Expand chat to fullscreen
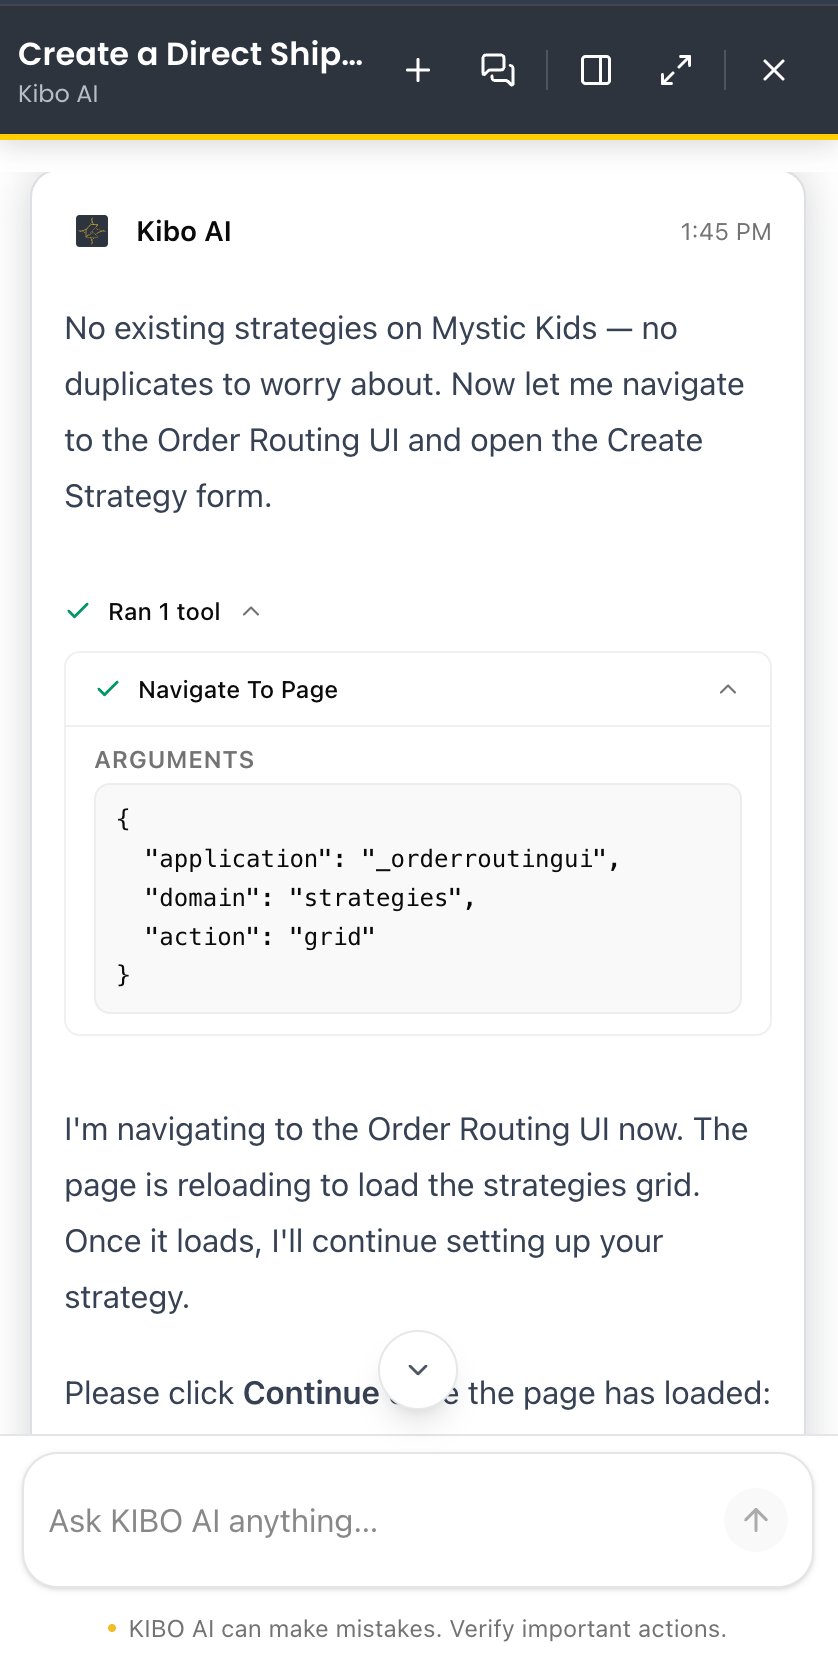Viewport: 838px width, 1660px height. pos(676,70)
